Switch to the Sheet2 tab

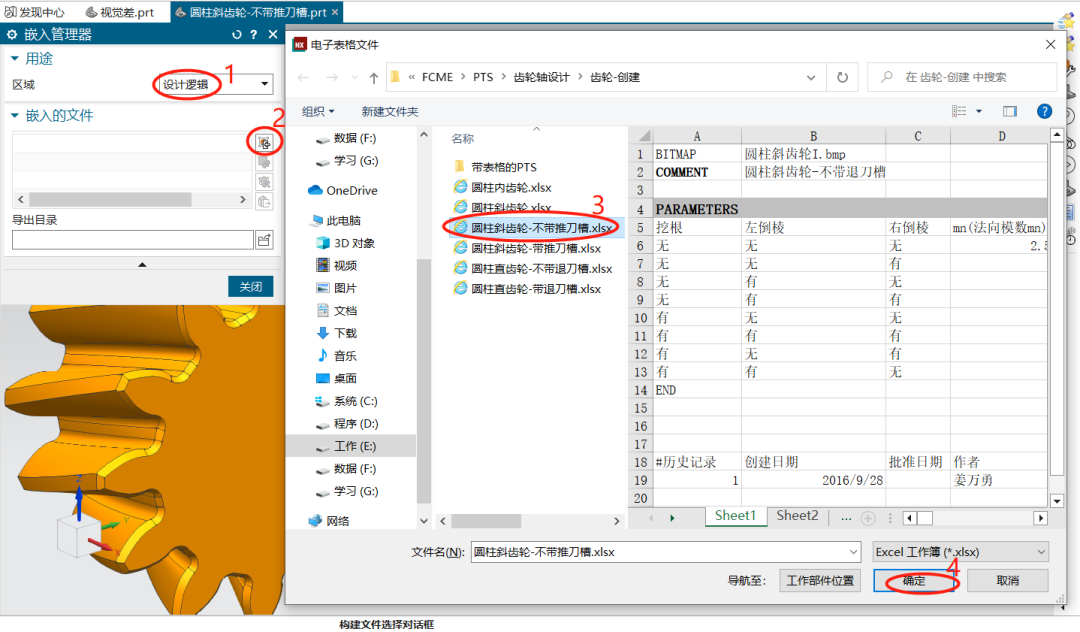coord(797,516)
